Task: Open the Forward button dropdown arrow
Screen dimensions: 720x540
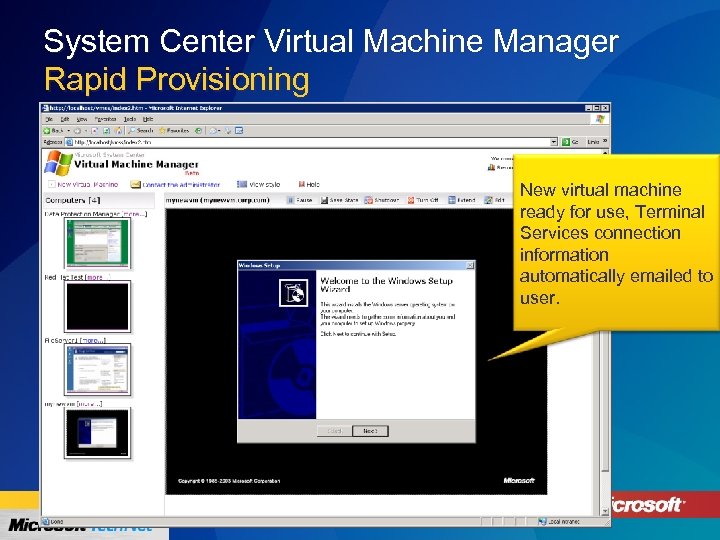Action: 86,131
